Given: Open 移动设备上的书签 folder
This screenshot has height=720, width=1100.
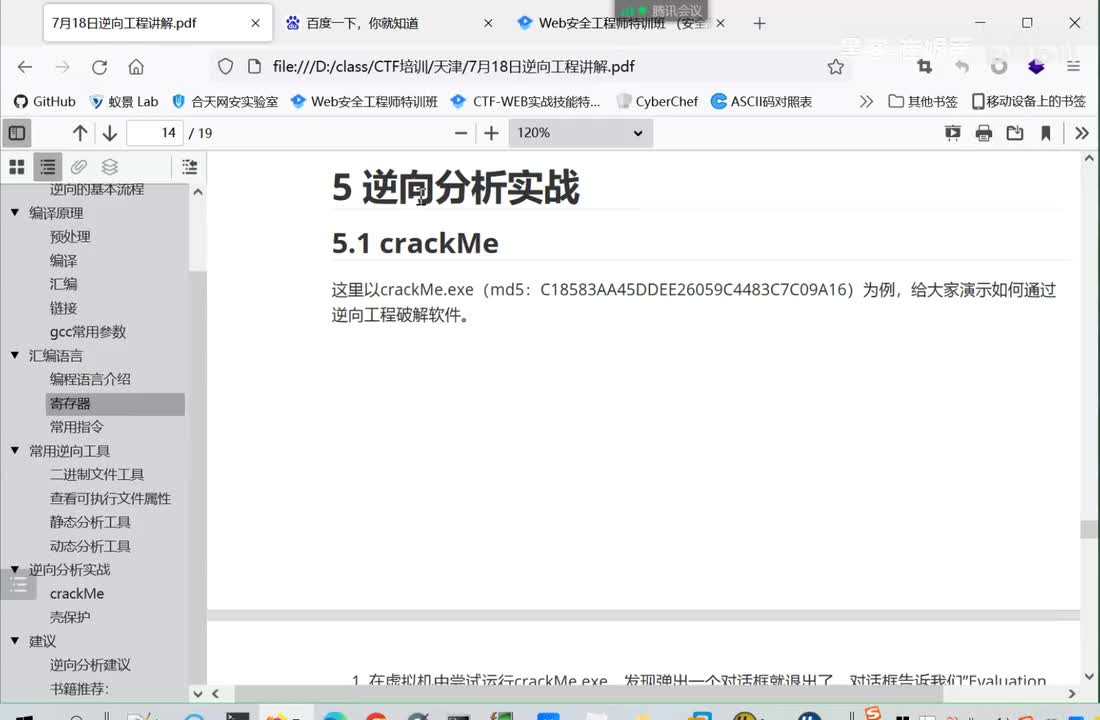Looking at the screenshot, I should pyautogui.click(x=1028, y=101).
